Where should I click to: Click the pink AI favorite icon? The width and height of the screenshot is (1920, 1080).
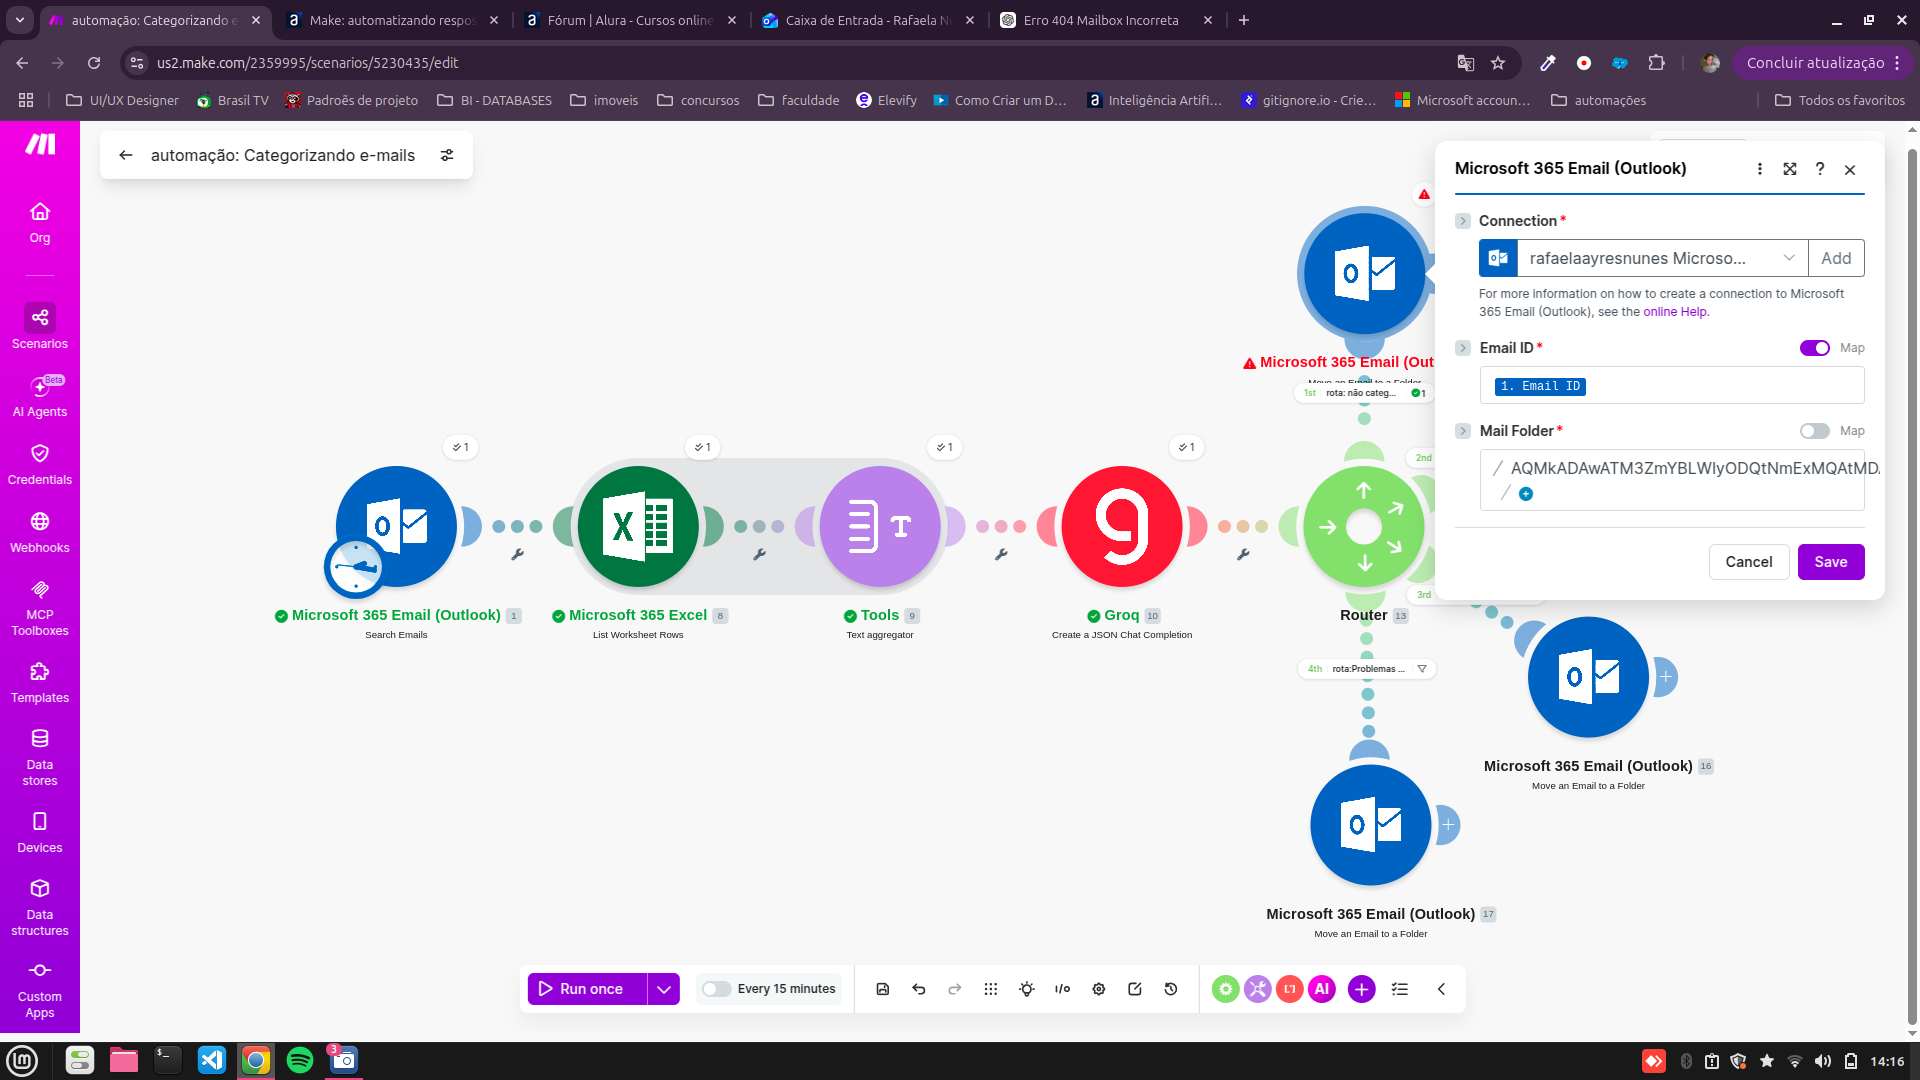tap(1322, 989)
